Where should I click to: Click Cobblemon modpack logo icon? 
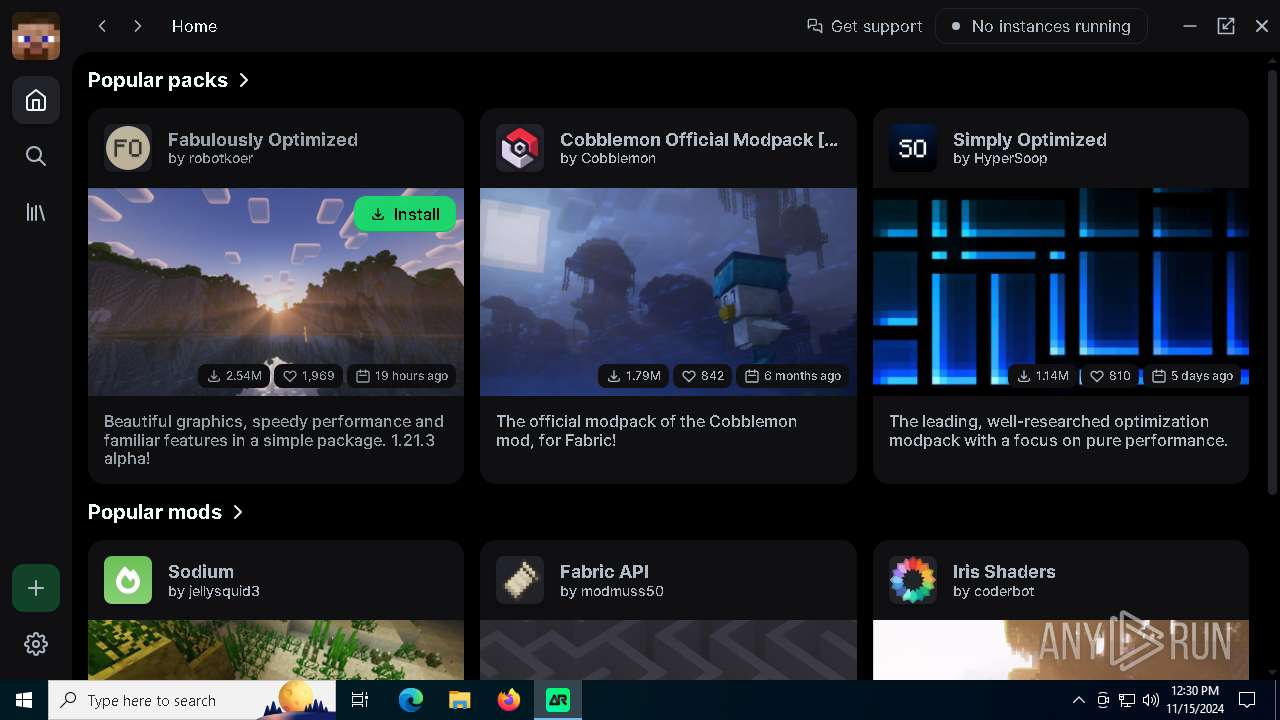click(x=520, y=148)
